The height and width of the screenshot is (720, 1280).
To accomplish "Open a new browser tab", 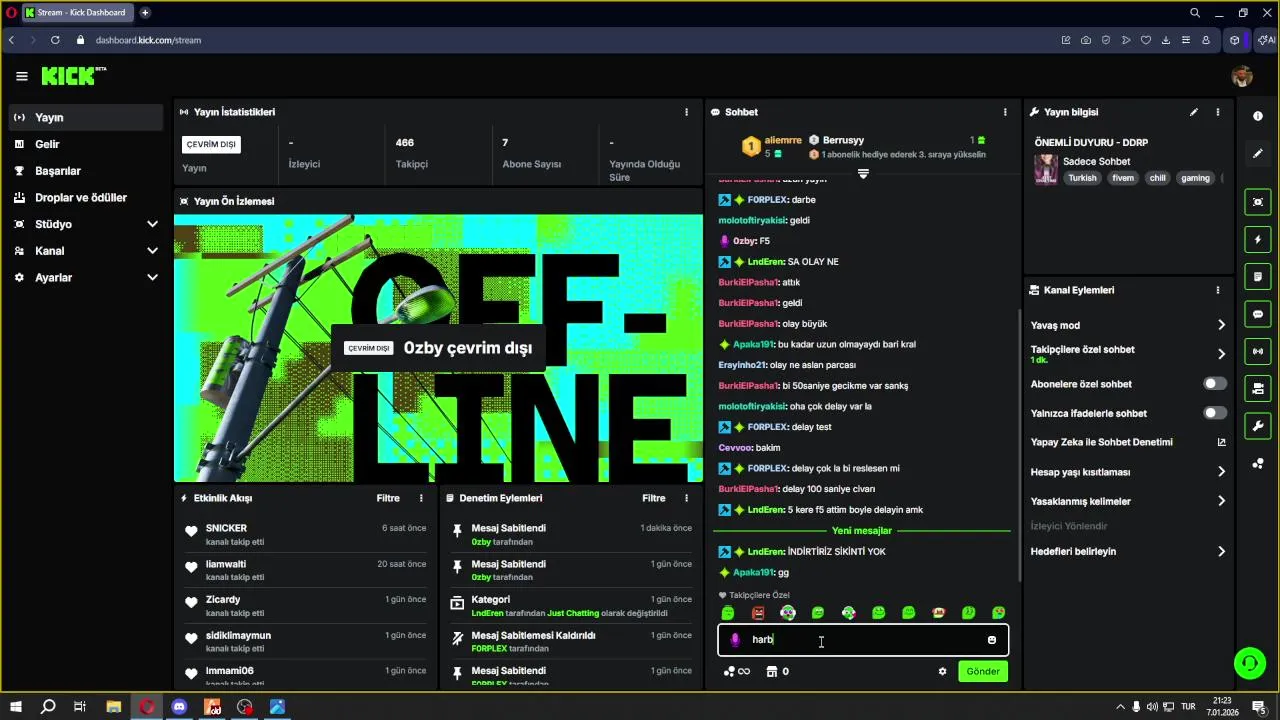I will click(x=145, y=13).
